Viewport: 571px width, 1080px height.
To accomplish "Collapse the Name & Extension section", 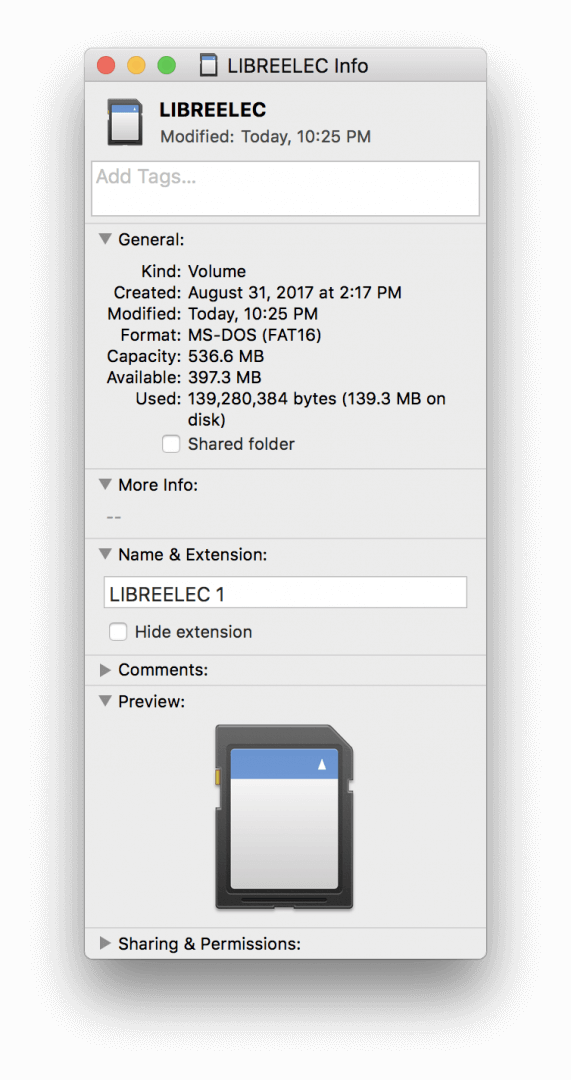I will (105, 554).
